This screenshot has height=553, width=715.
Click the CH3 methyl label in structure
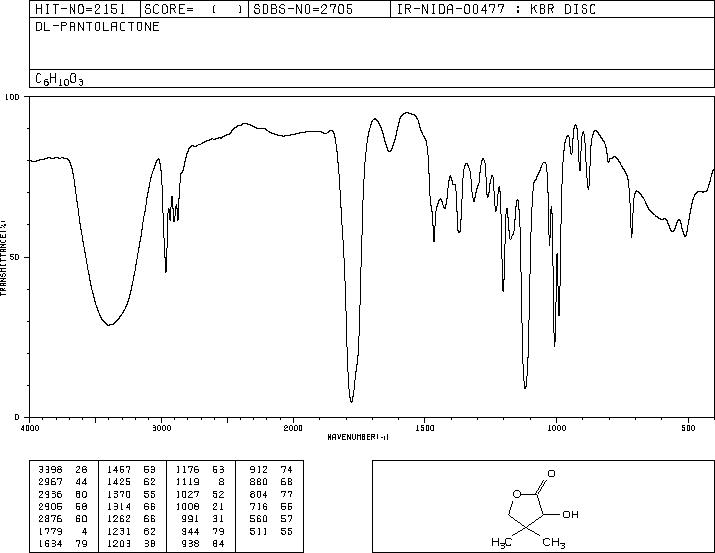pyautogui.click(x=554, y=543)
